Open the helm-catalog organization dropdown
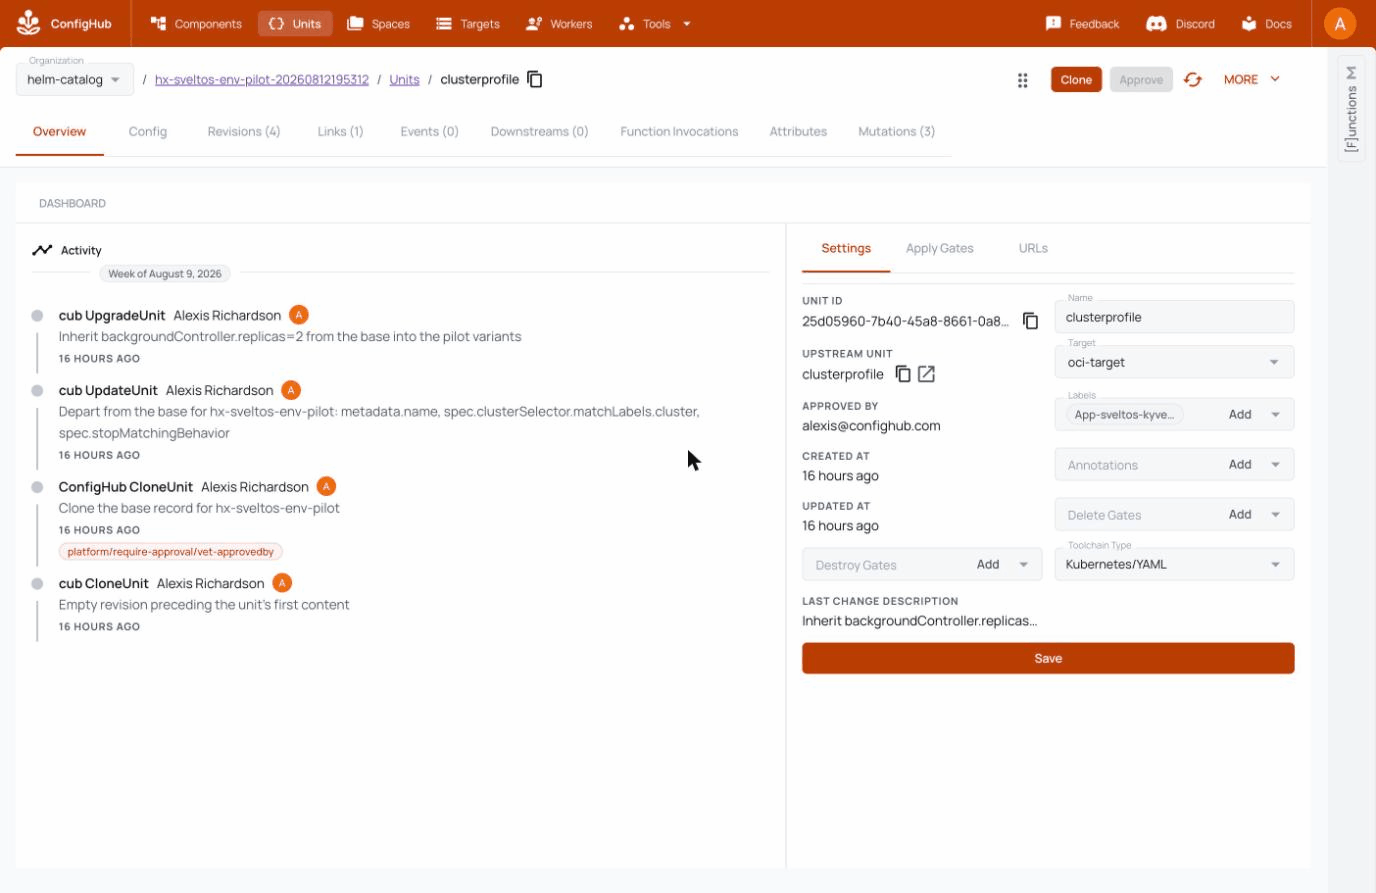 [75, 80]
